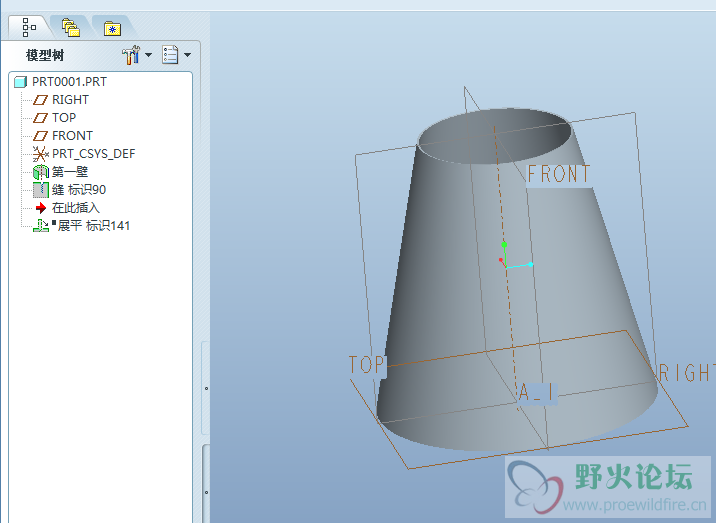Viewport: 716px width, 523px height.
Task: Click the PRT_CSYS_DEF coordinate system icon
Action: (x=41, y=154)
